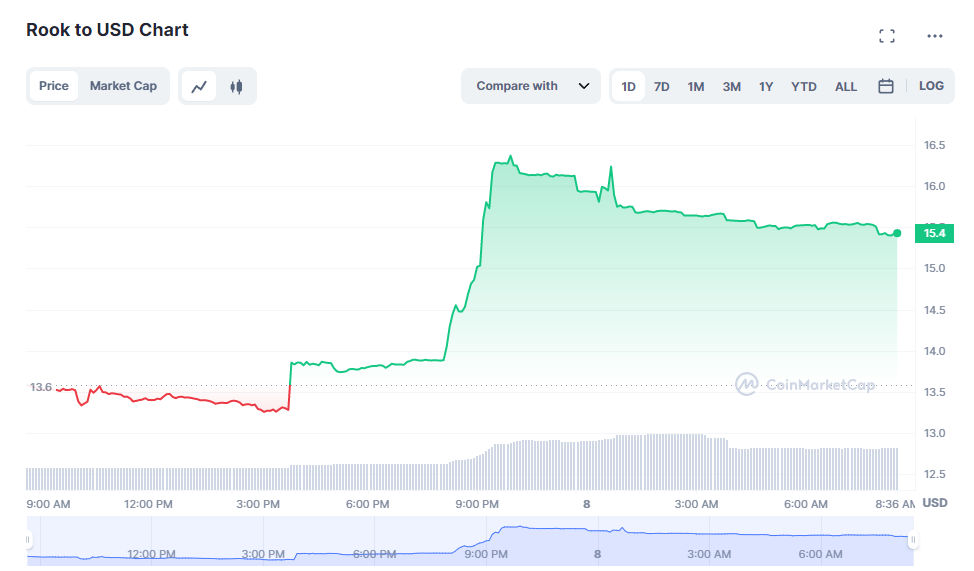Display the 1Y time range

(765, 87)
